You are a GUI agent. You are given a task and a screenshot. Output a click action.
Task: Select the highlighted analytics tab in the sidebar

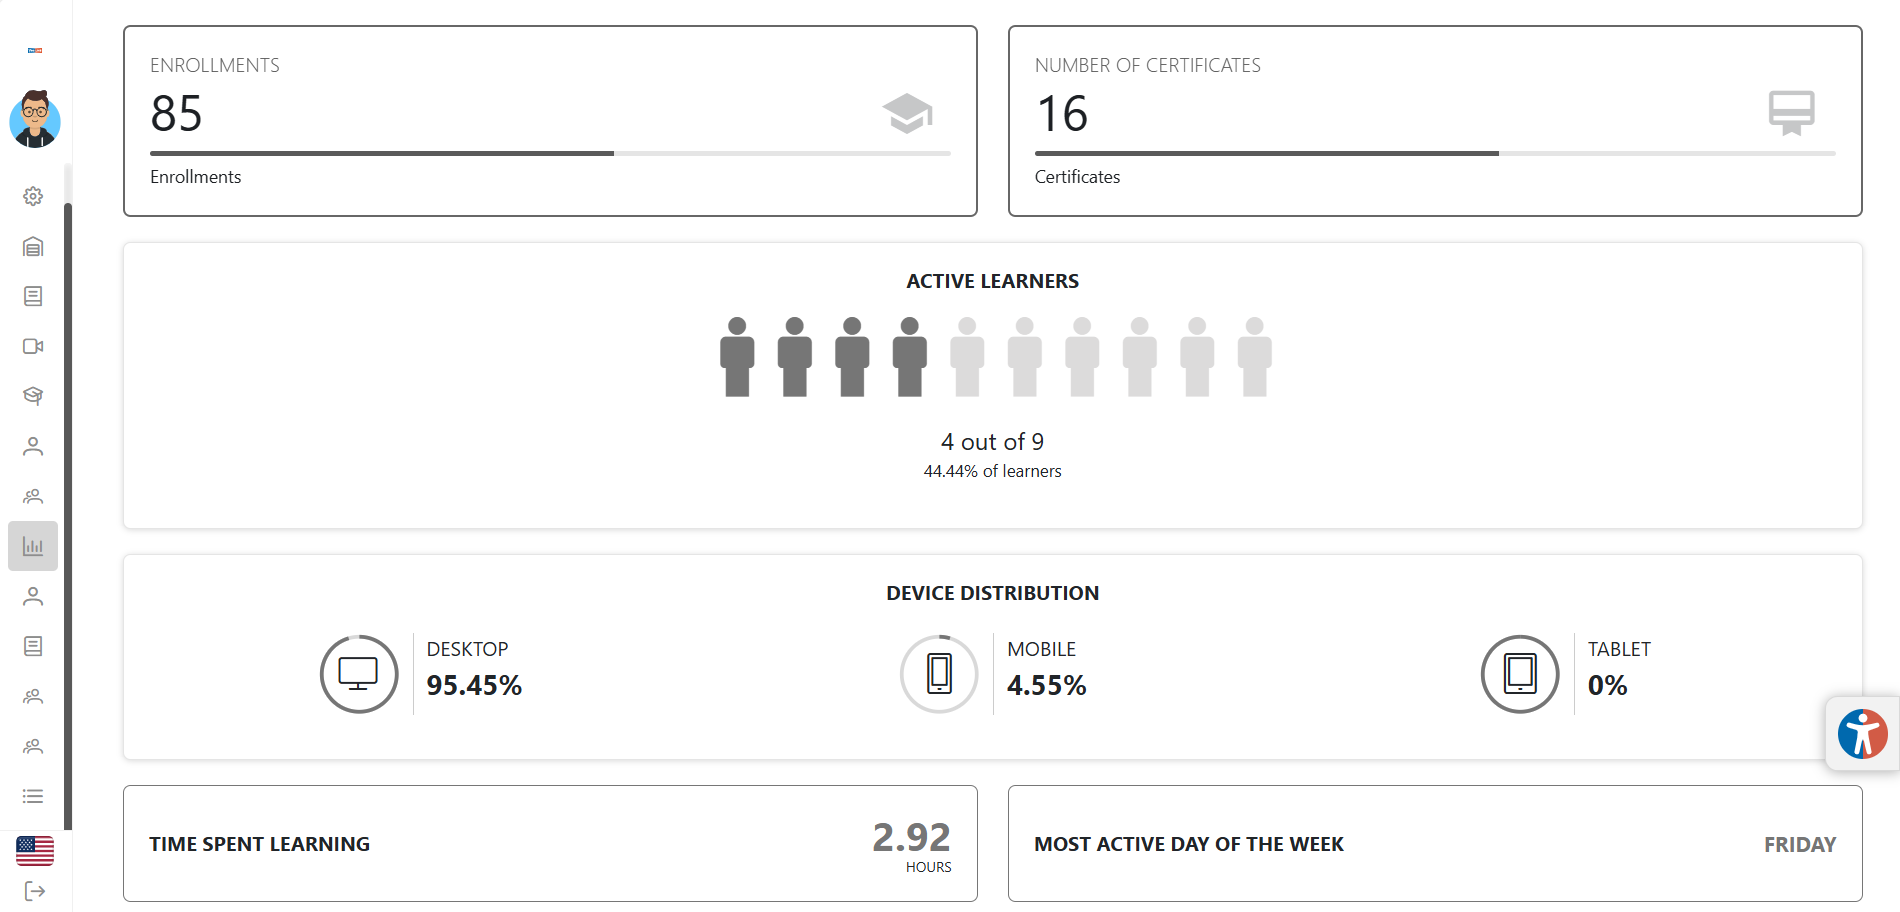[33, 546]
